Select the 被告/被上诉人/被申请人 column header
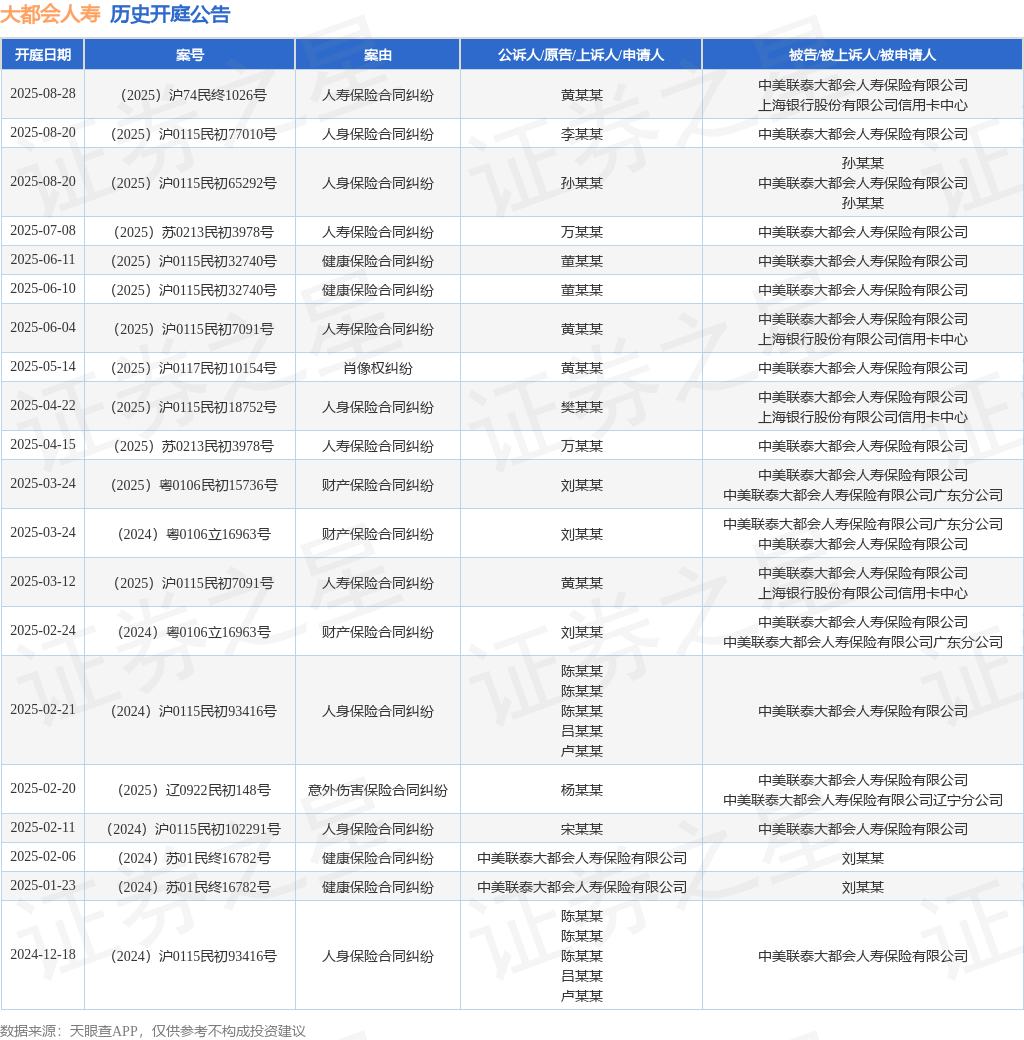This screenshot has width=1024, height=1040. pyautogui.click(x=862, y=54)
